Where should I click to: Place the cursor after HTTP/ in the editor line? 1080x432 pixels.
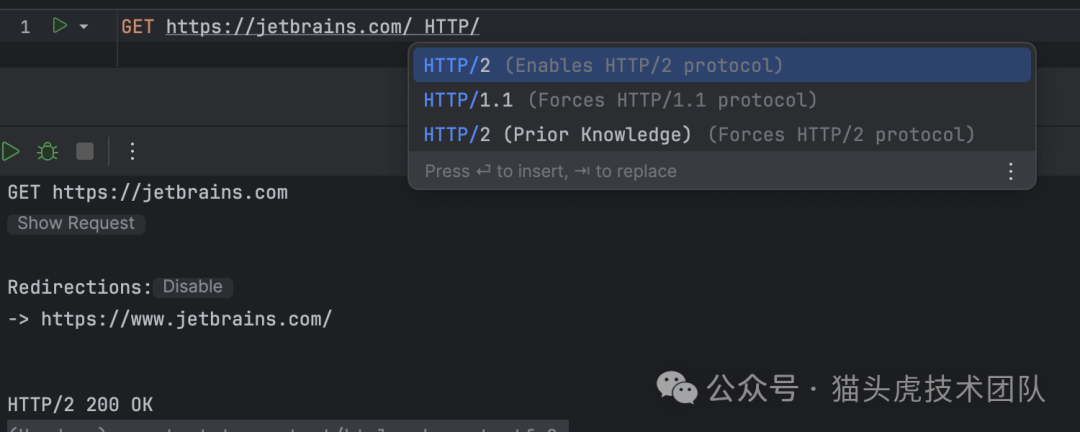(x=481, y=27)
